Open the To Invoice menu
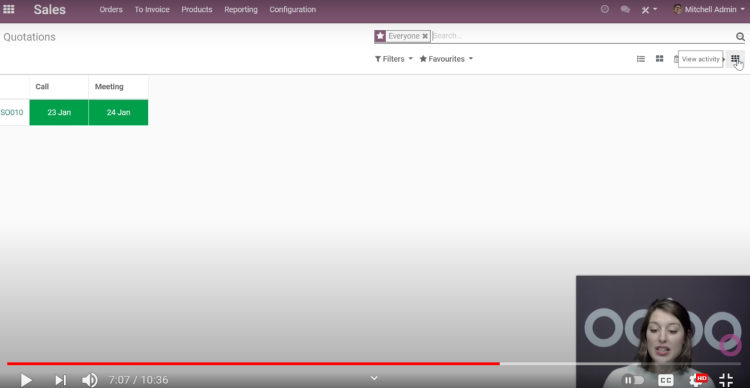750x388 pixels. (152, 10)
